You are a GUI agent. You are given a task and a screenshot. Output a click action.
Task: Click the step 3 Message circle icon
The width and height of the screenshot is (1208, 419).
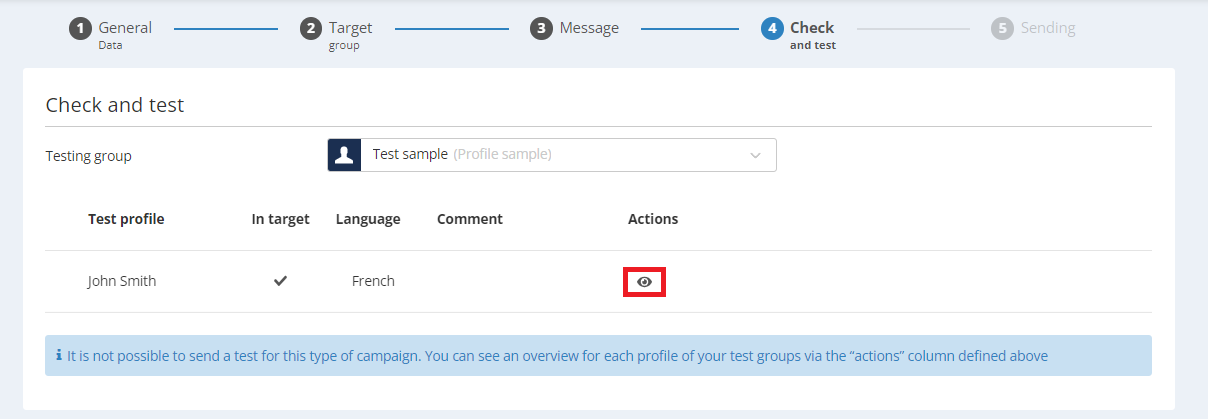(541, 29)
